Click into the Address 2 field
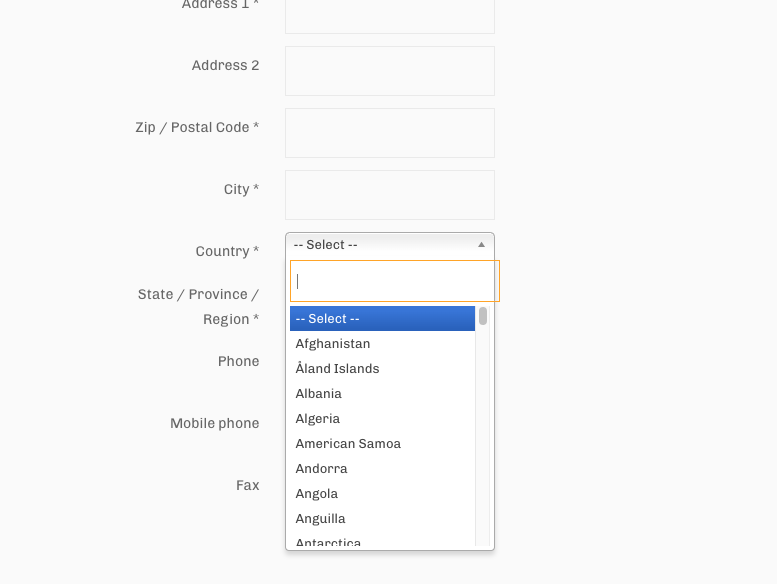 click(x=390, y=71)
